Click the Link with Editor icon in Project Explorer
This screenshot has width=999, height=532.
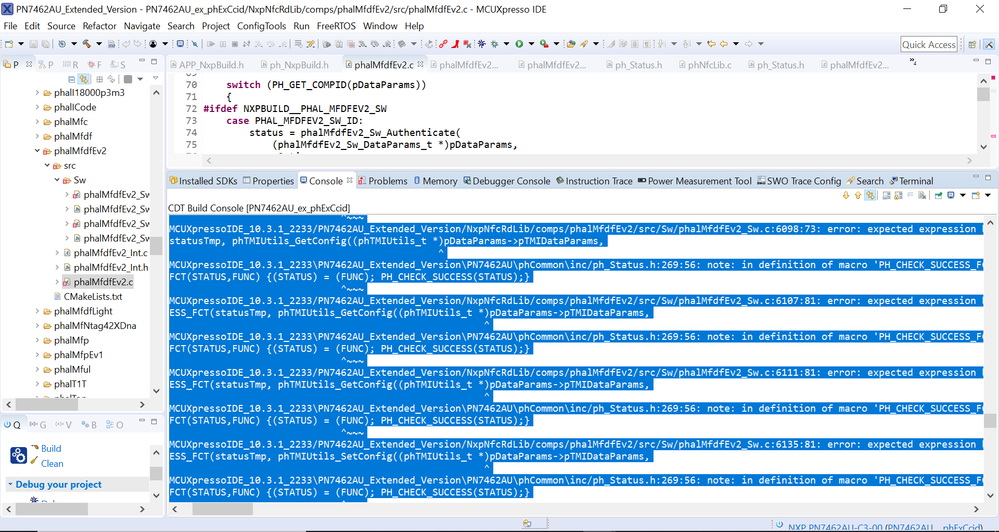83,79
